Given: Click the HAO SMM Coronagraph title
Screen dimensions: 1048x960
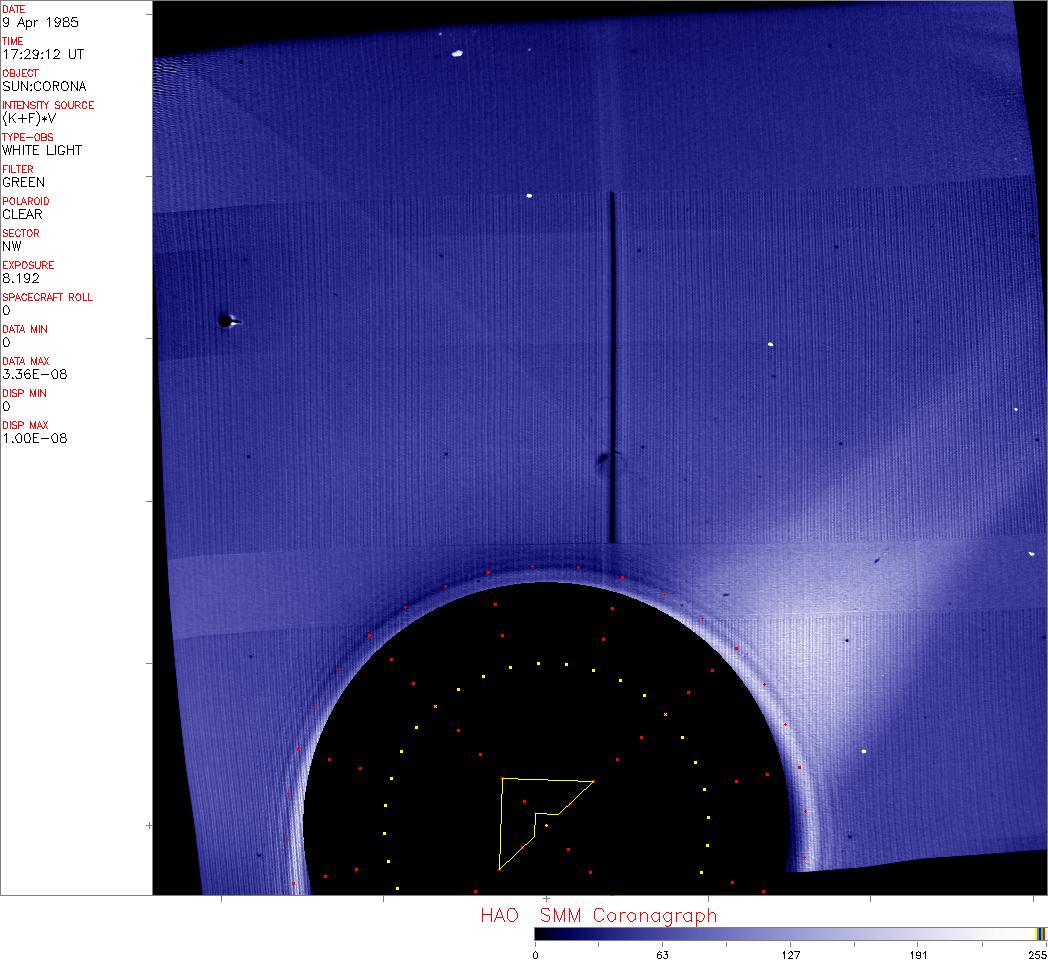Looking at the screenshot, I should 599,916.
